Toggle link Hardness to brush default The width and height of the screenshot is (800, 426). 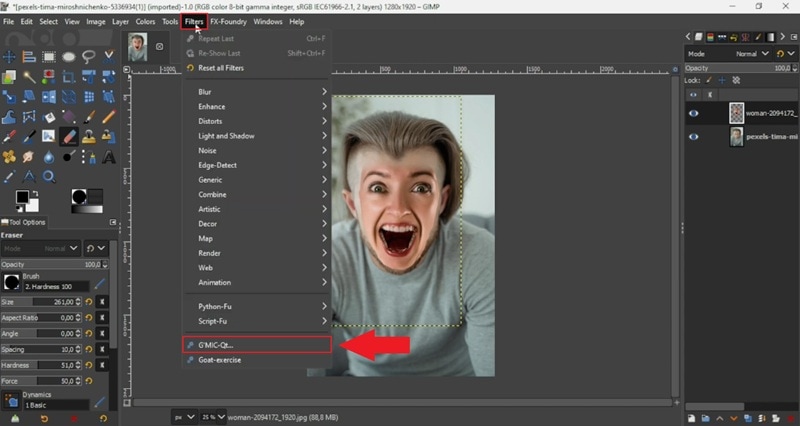tap(102, 365)
